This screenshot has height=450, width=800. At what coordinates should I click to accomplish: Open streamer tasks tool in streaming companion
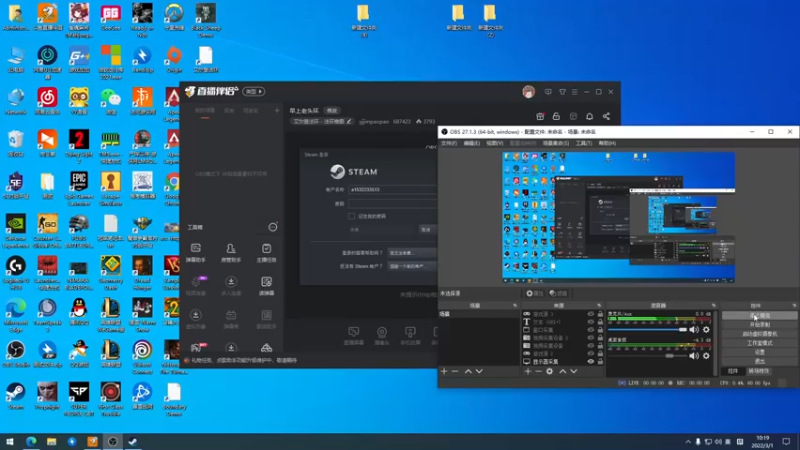click(266, 253)
